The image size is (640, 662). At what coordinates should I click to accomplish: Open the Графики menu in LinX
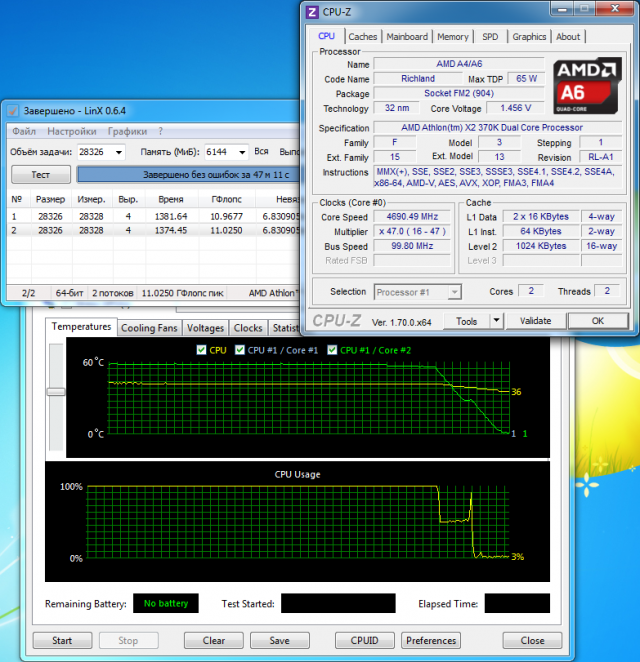[127, 131]
